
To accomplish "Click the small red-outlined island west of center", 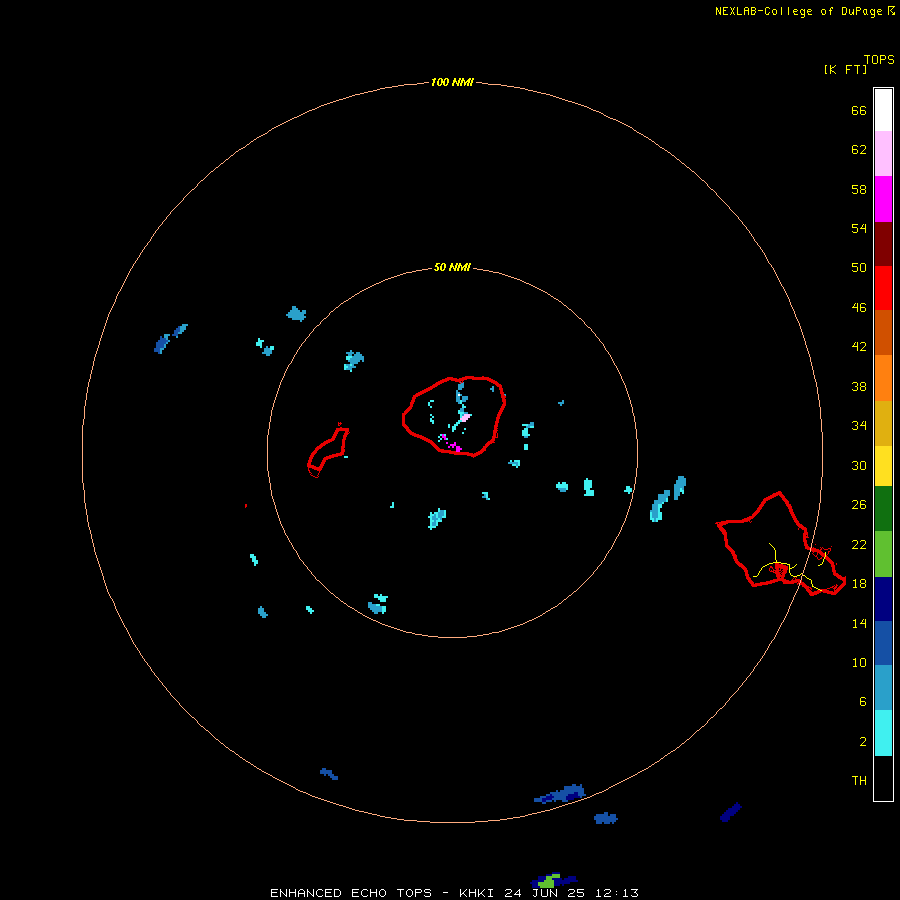I will tap(328, 451).
